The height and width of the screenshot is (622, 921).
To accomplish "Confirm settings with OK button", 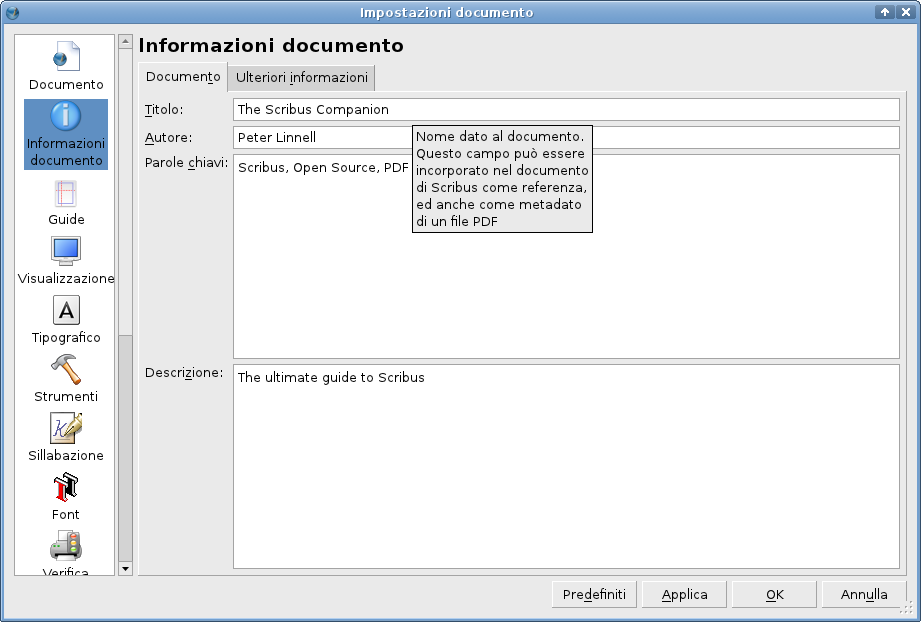I will click(x=774, y=594).
